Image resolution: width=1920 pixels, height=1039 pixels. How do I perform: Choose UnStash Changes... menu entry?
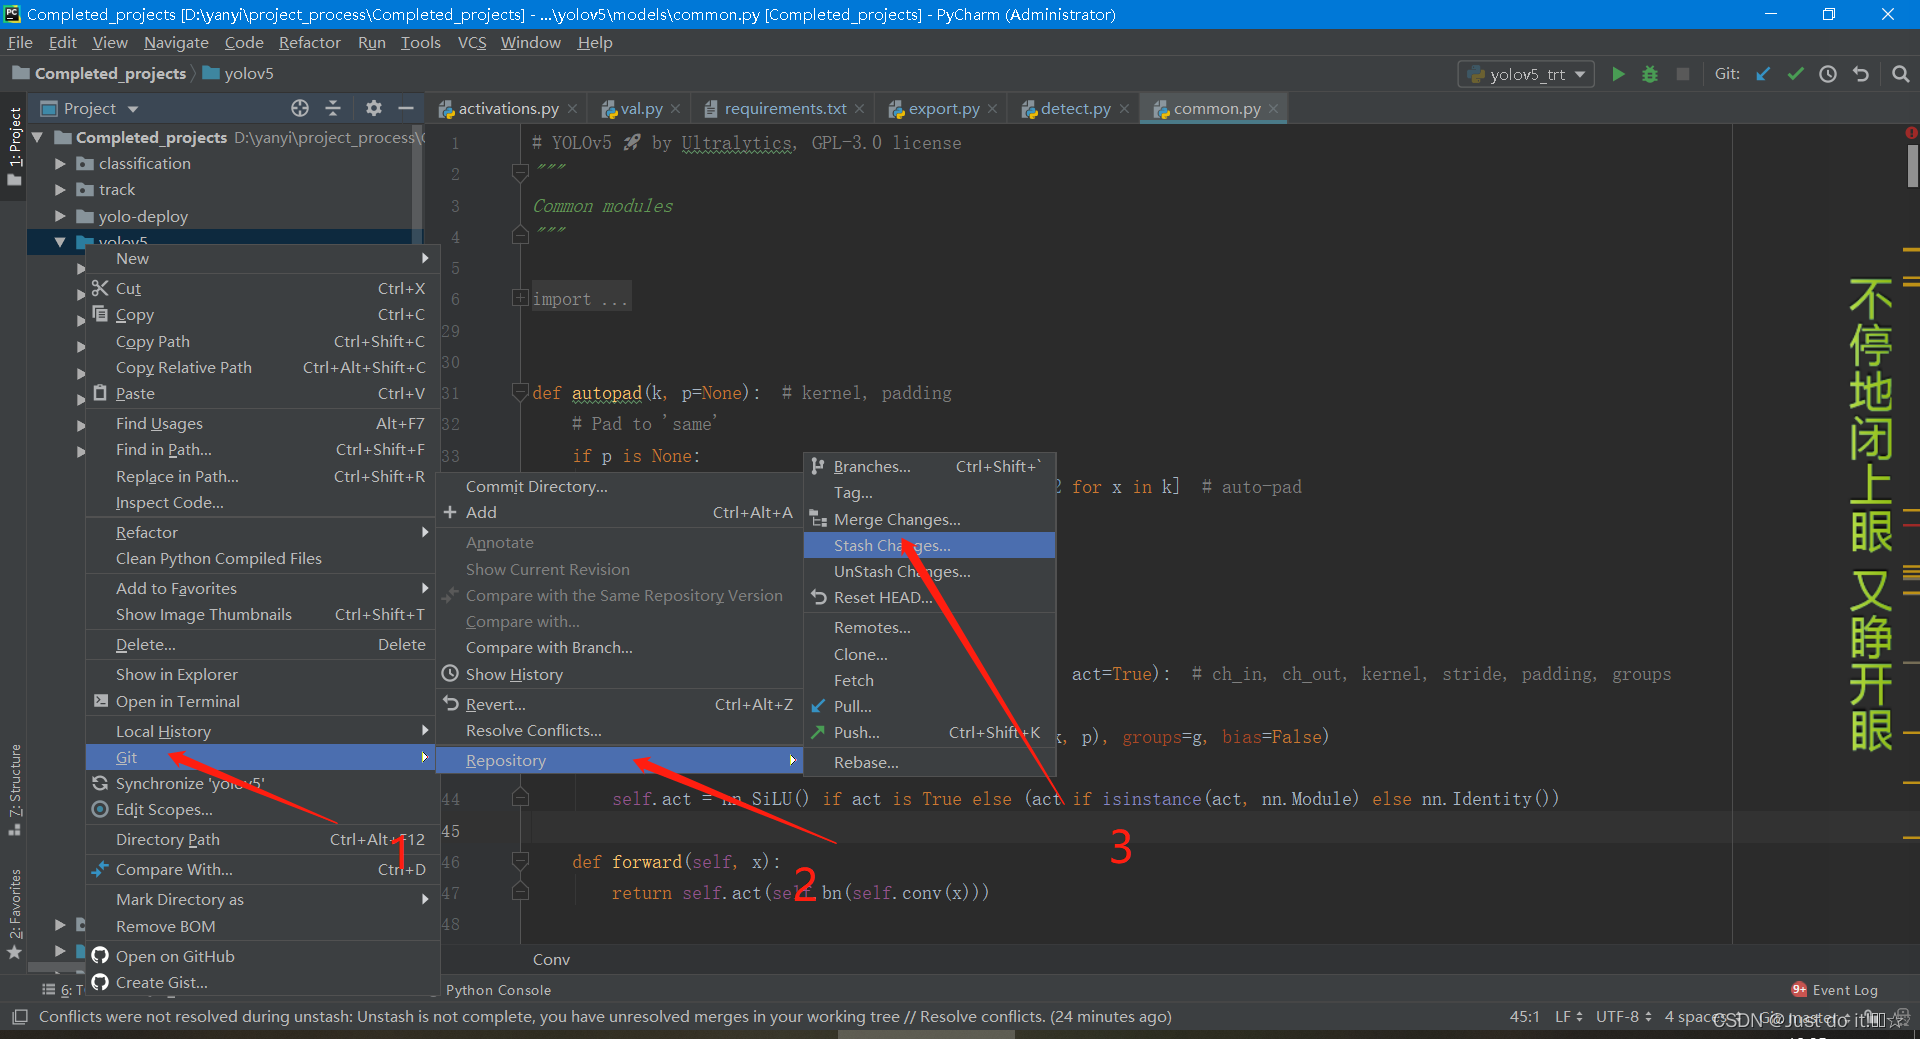[929, 571]
